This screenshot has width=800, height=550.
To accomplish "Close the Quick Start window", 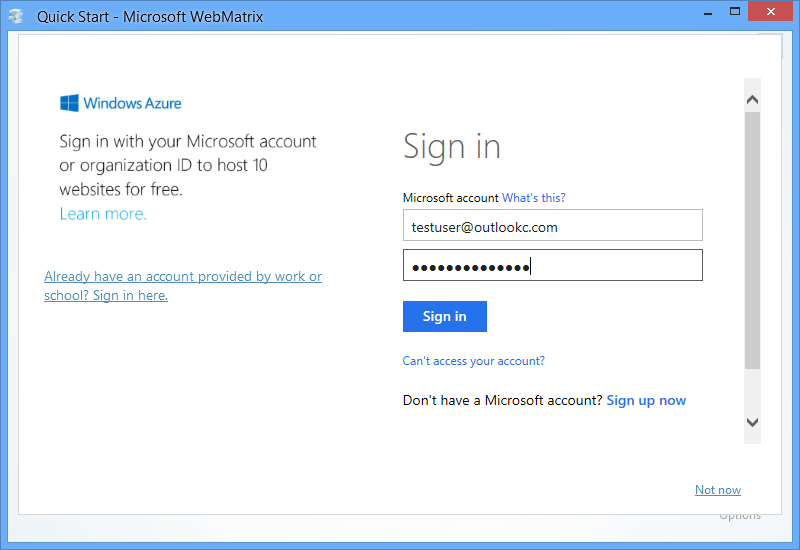I will click(770, 11).
